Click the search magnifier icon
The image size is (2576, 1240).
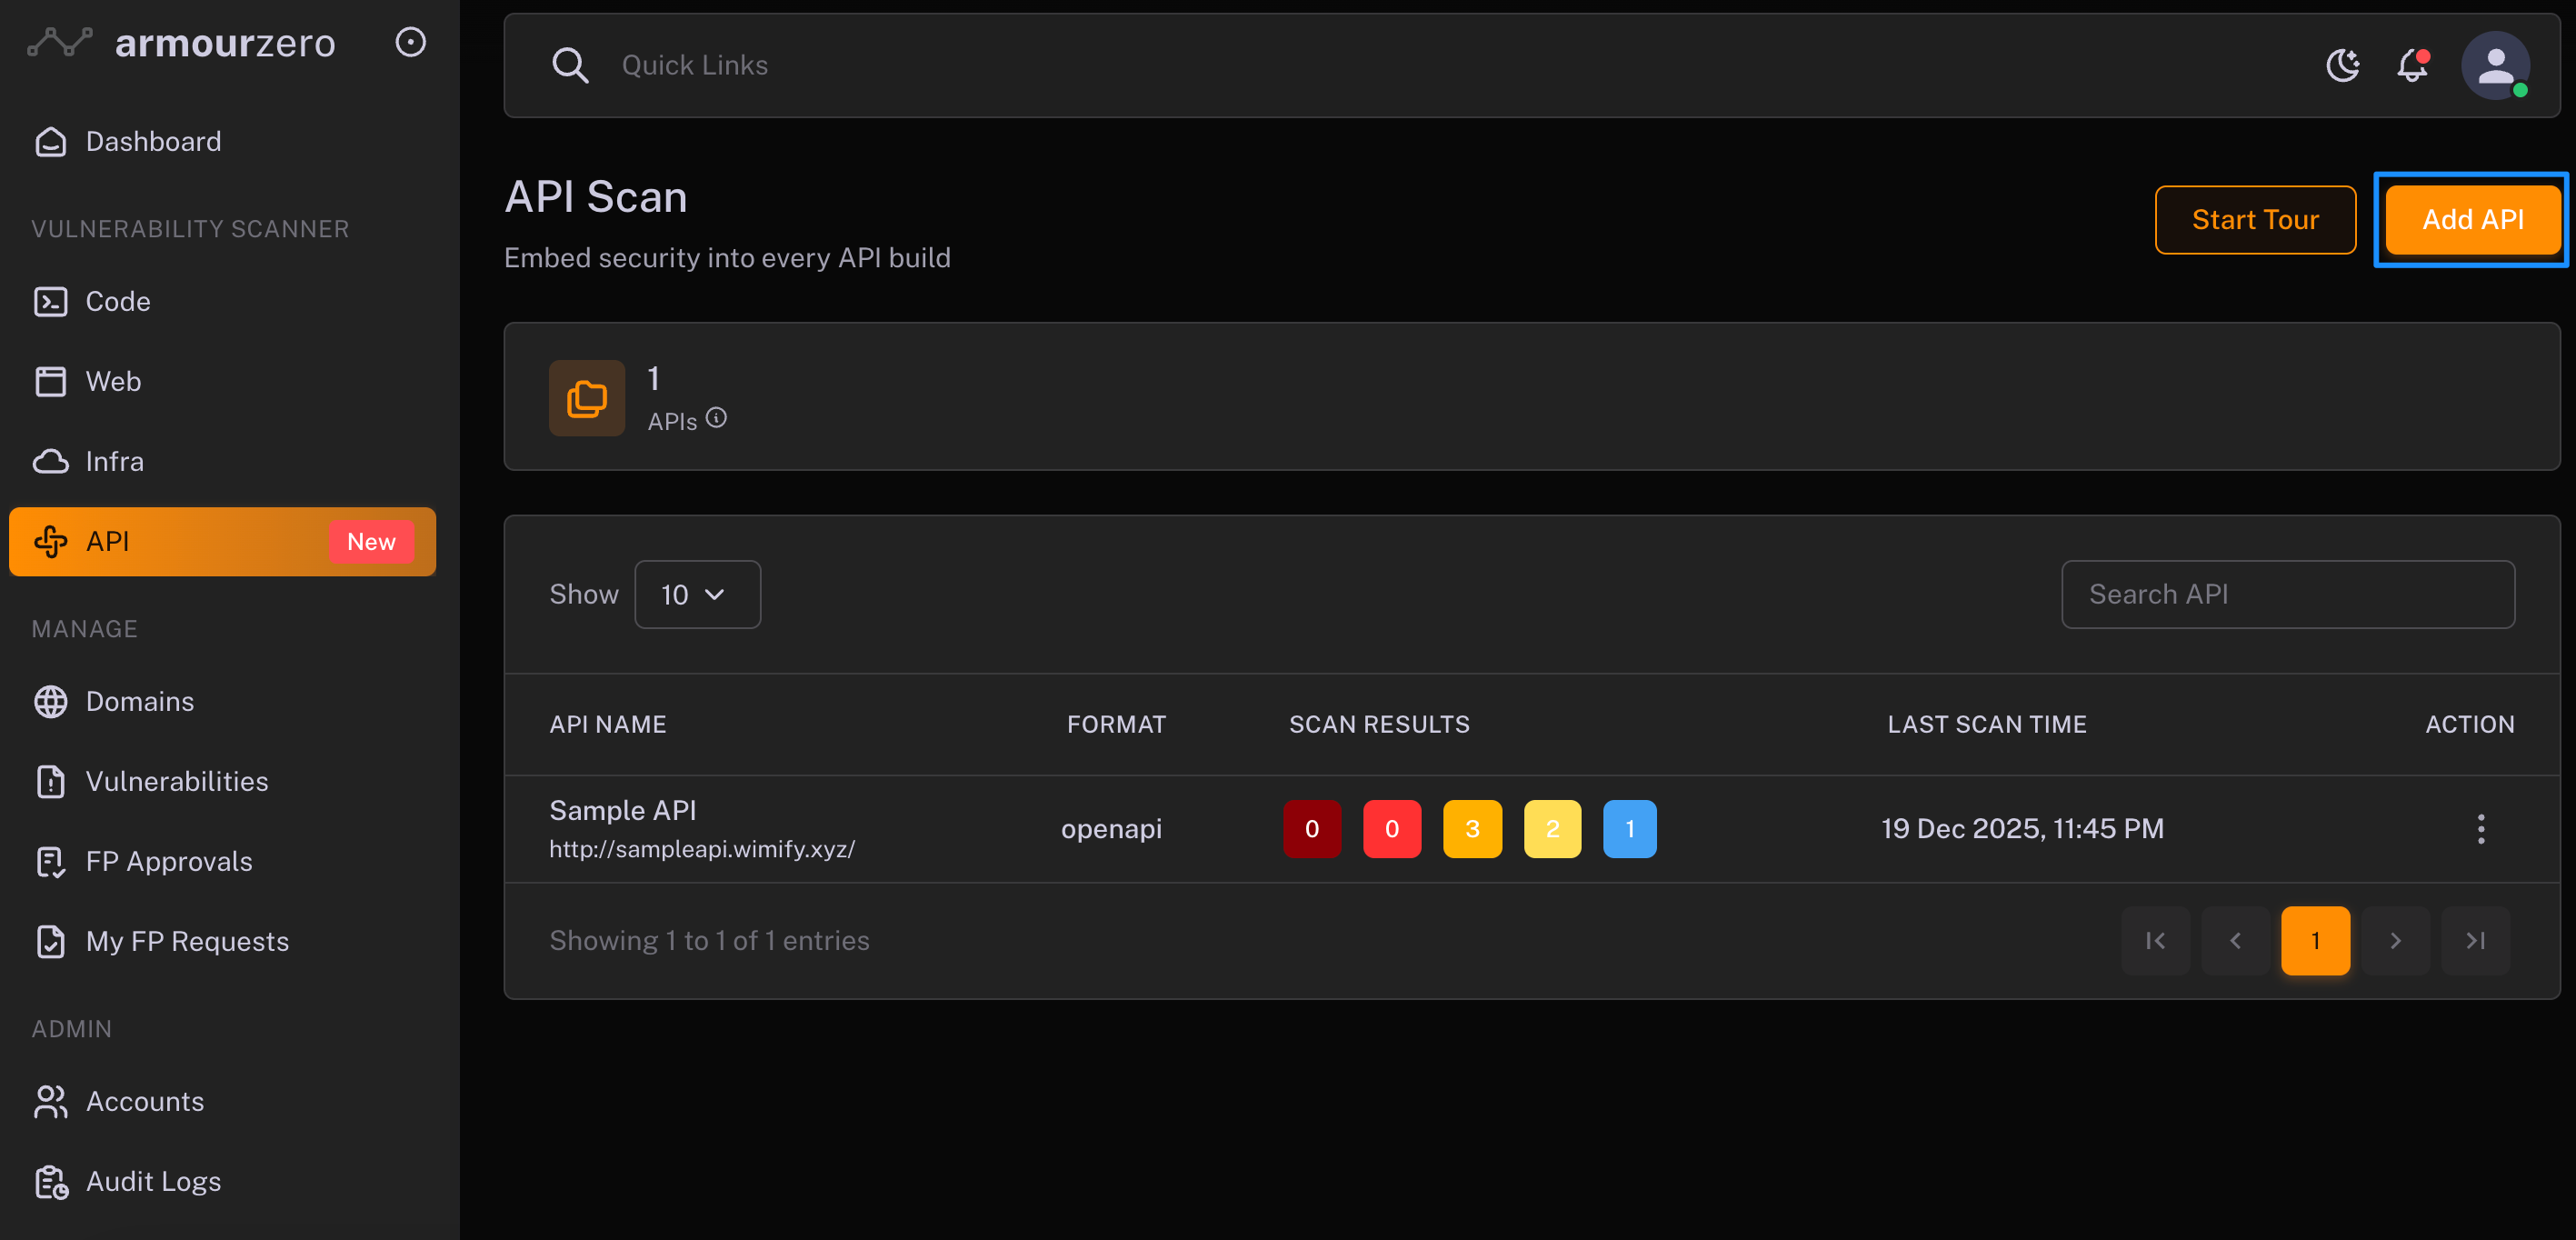click(570, 66)
